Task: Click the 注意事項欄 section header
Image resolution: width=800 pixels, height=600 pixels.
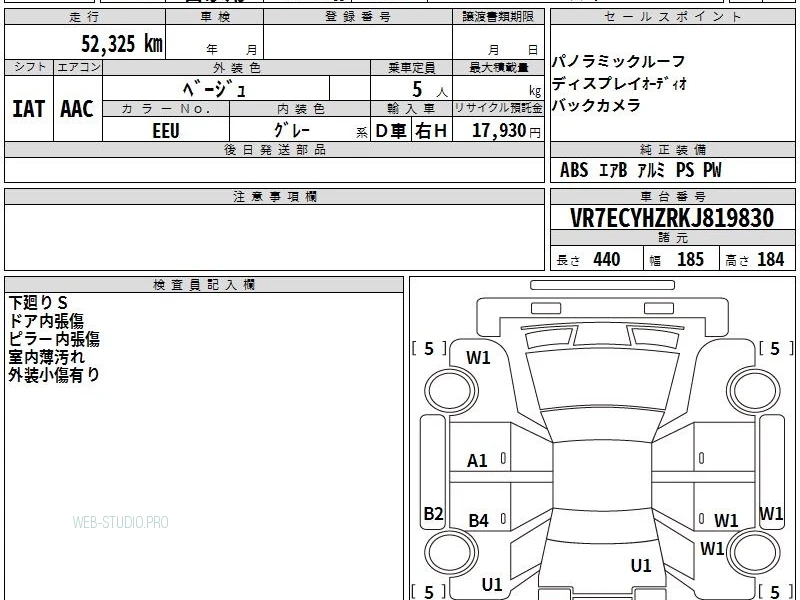Action: [x=274, y=196]
